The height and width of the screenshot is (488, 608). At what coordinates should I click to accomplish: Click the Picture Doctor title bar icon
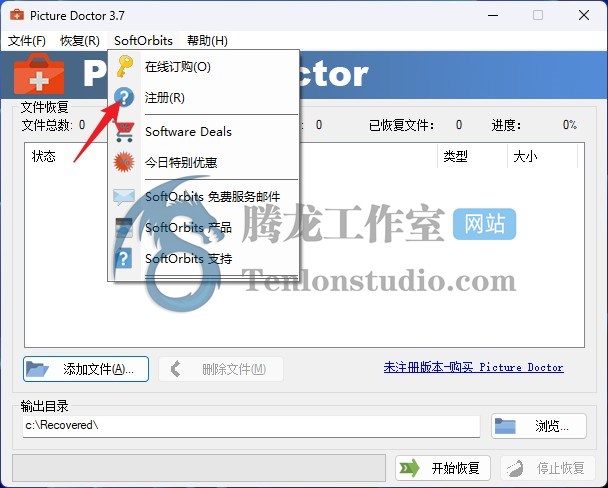coord(17,16)
